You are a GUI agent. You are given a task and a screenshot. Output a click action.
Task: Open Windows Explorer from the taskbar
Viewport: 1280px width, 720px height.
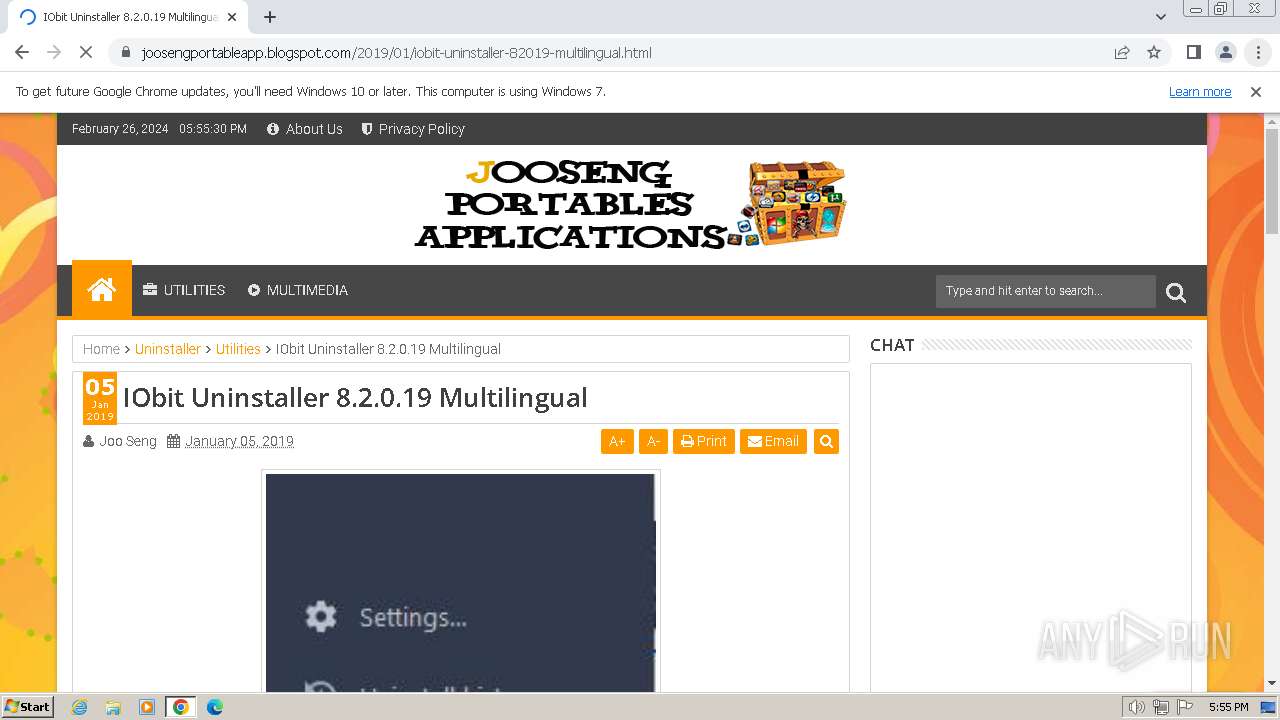coord(113,707)
